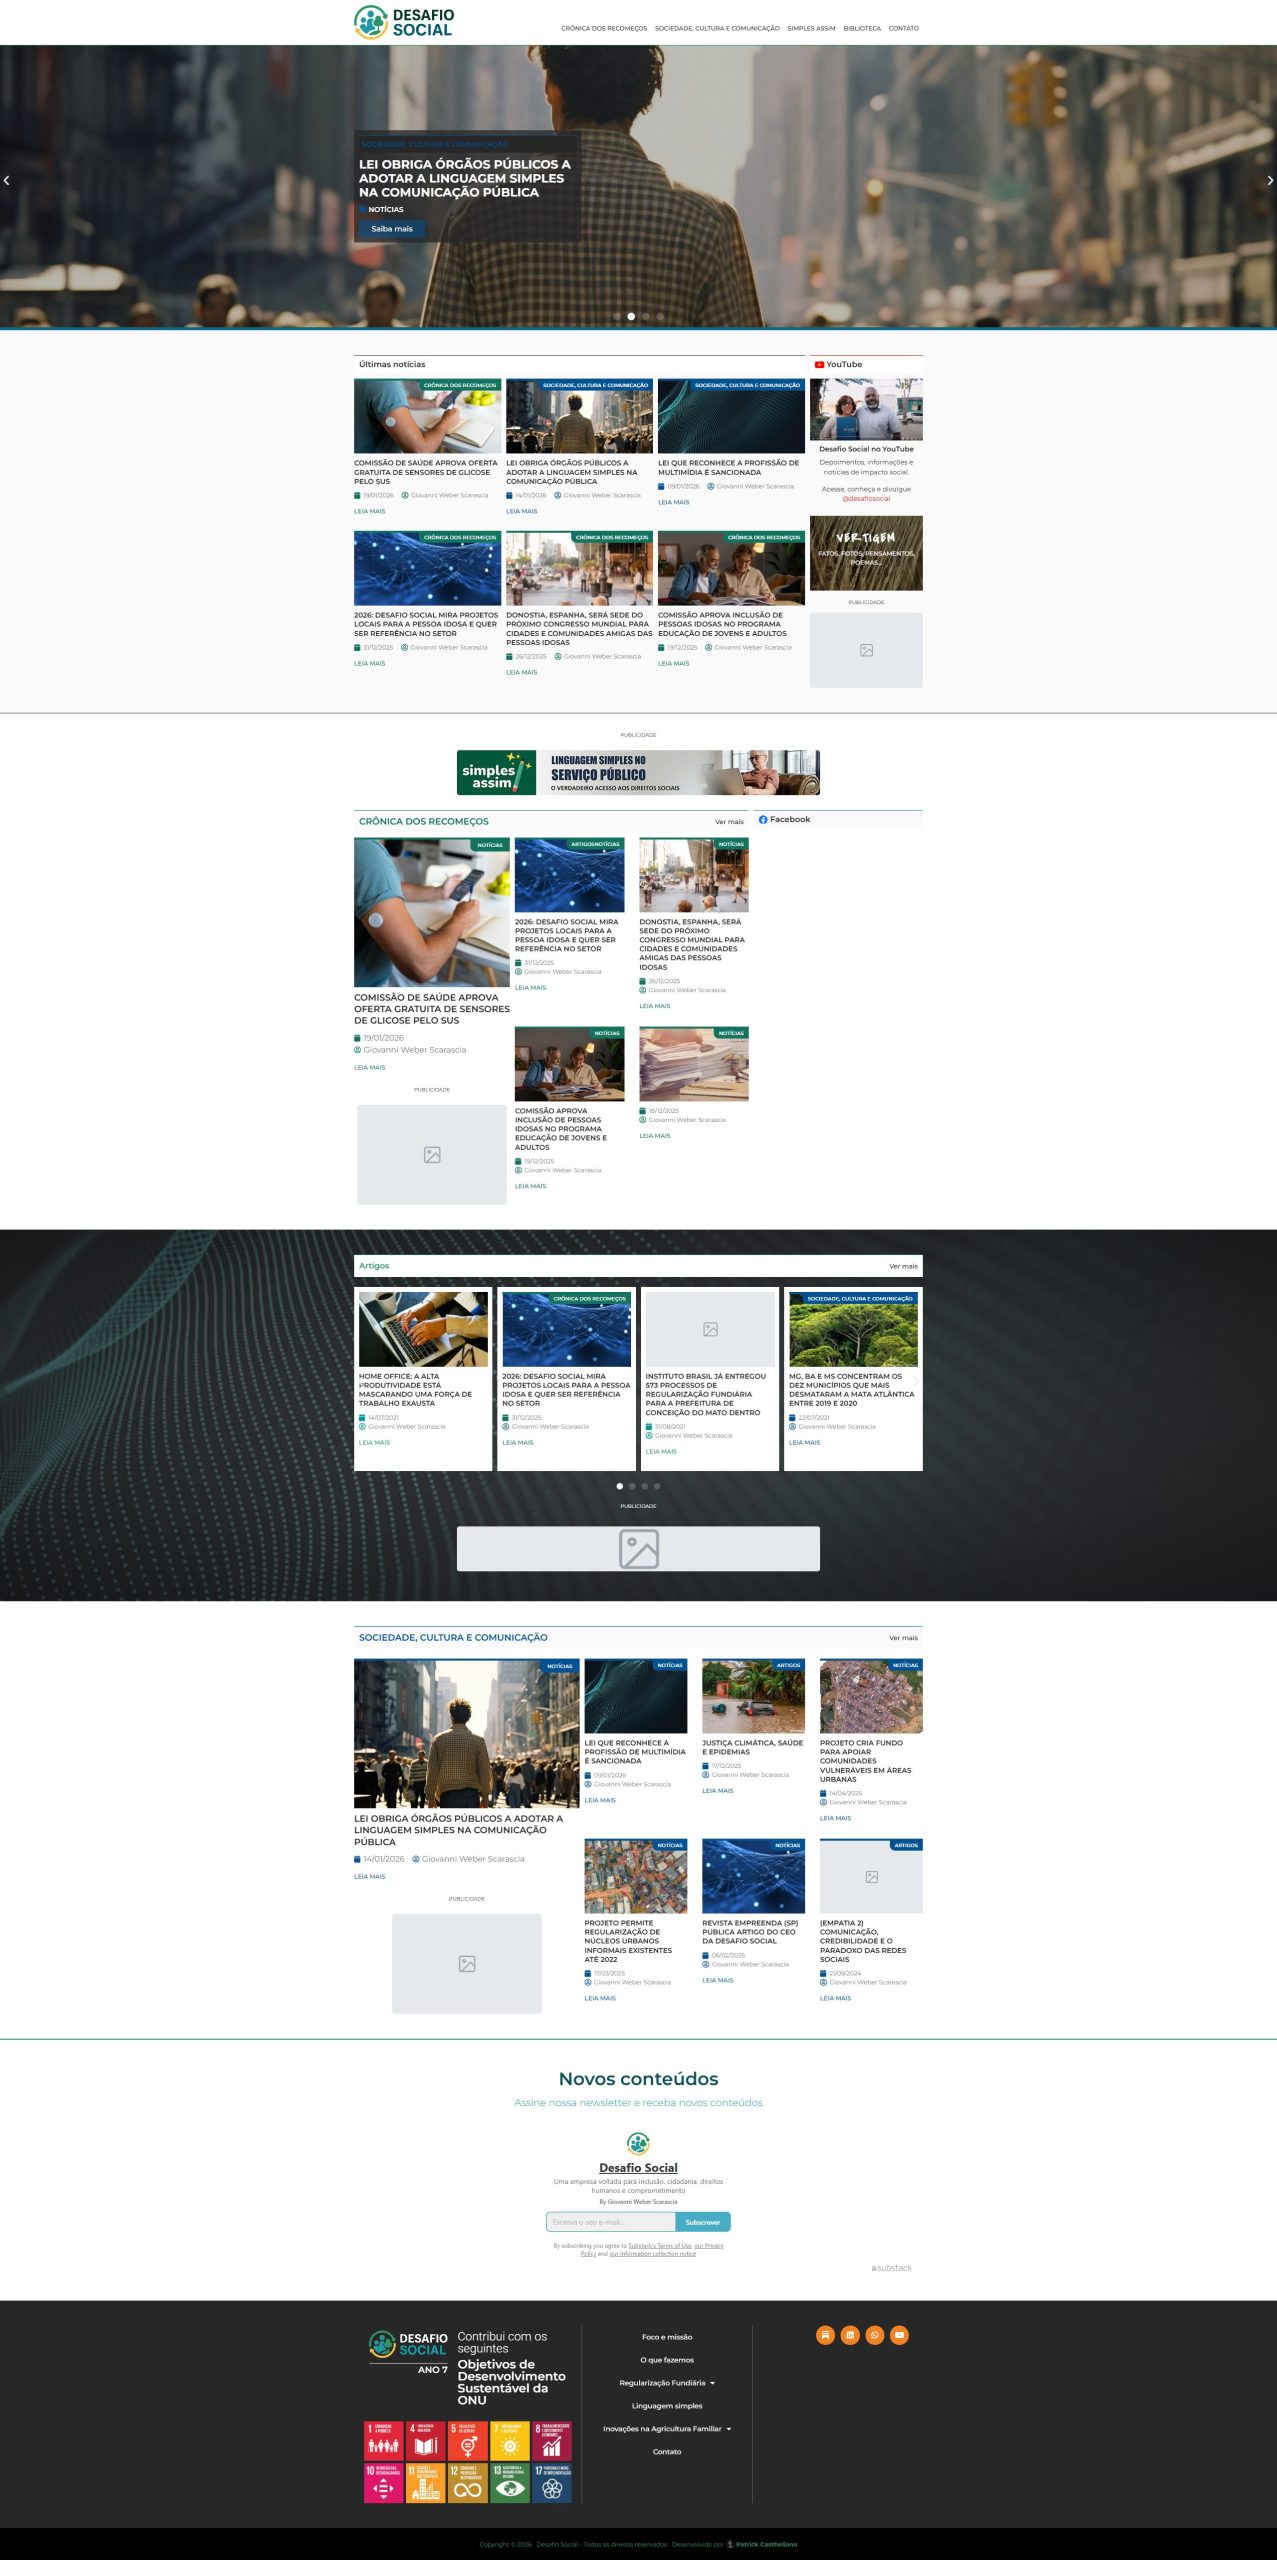
Task: Open the LinkedIn icon in footer
Action: coord(850,2335)
